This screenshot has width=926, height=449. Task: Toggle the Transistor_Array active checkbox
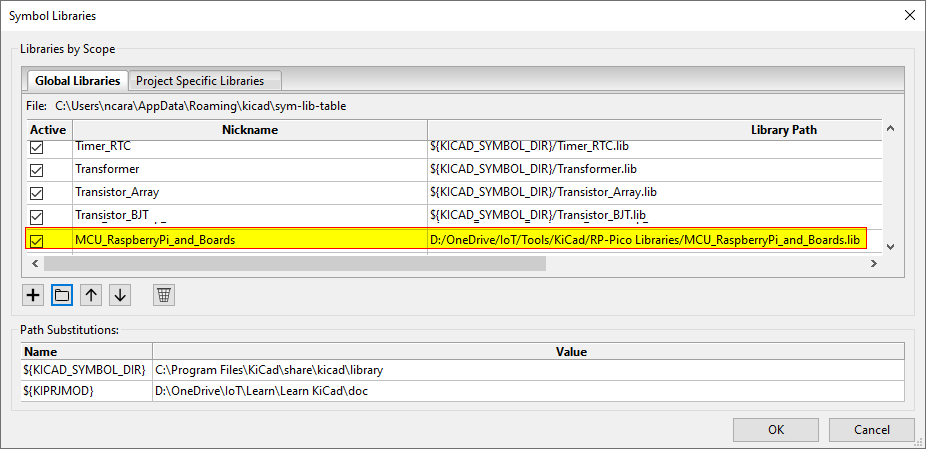point(37,193)
